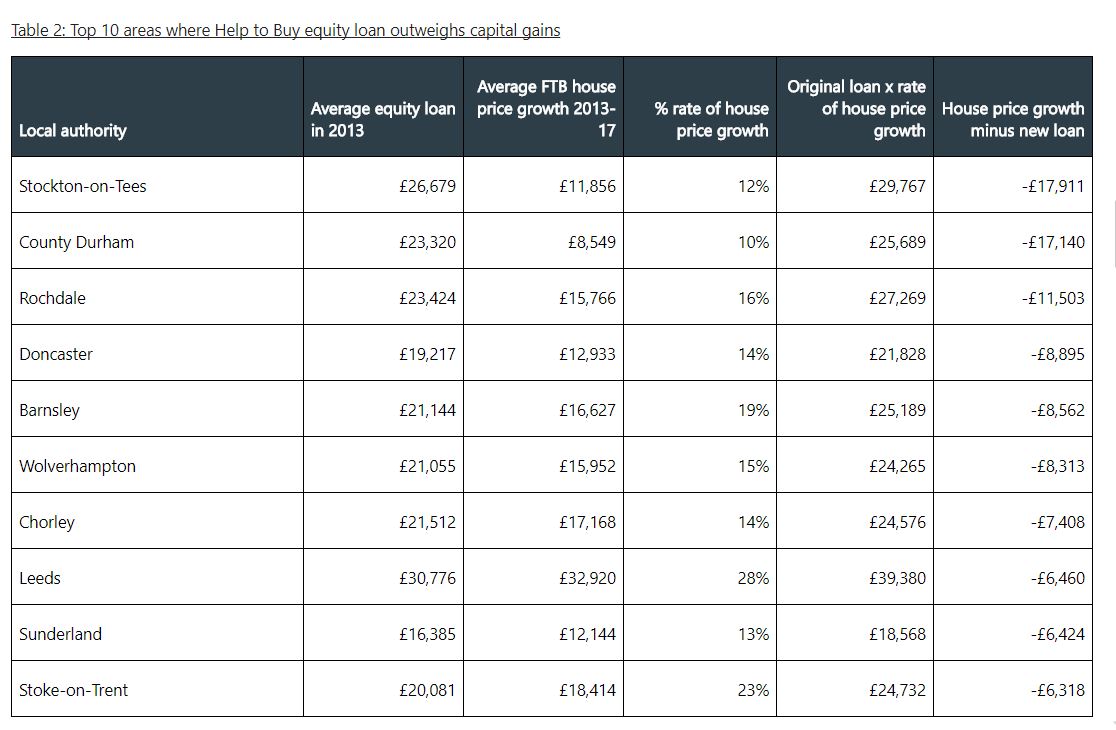
Task: Click Doncaster's £19,217 equity loan value
Action: [427, 354]
